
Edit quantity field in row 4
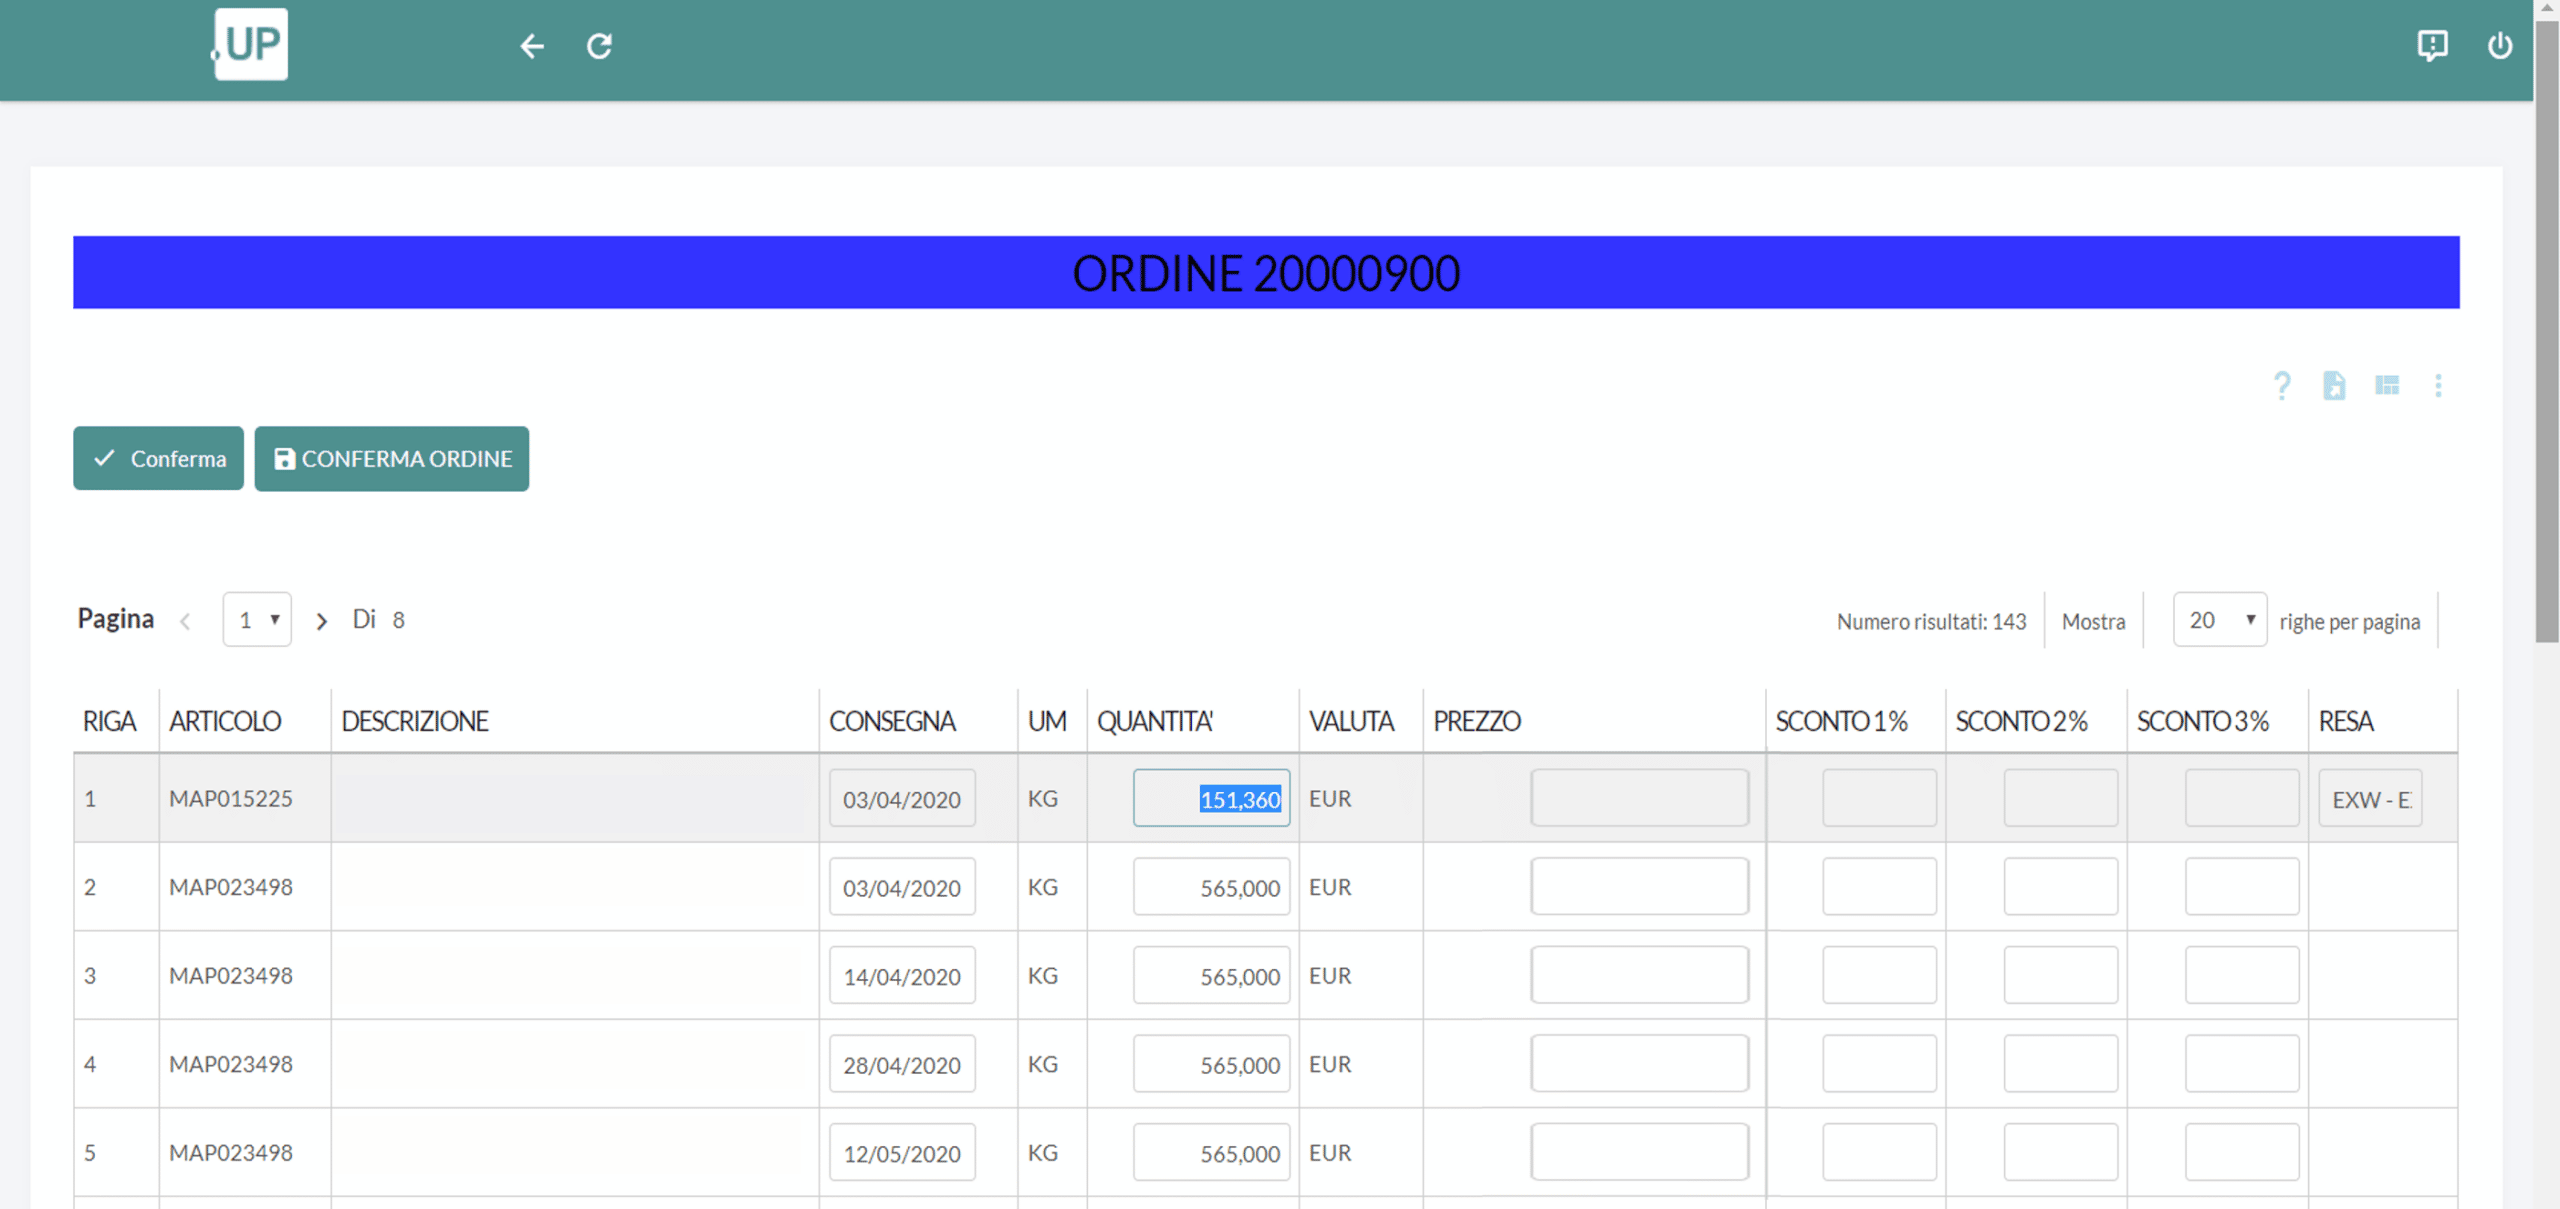1211,1063
